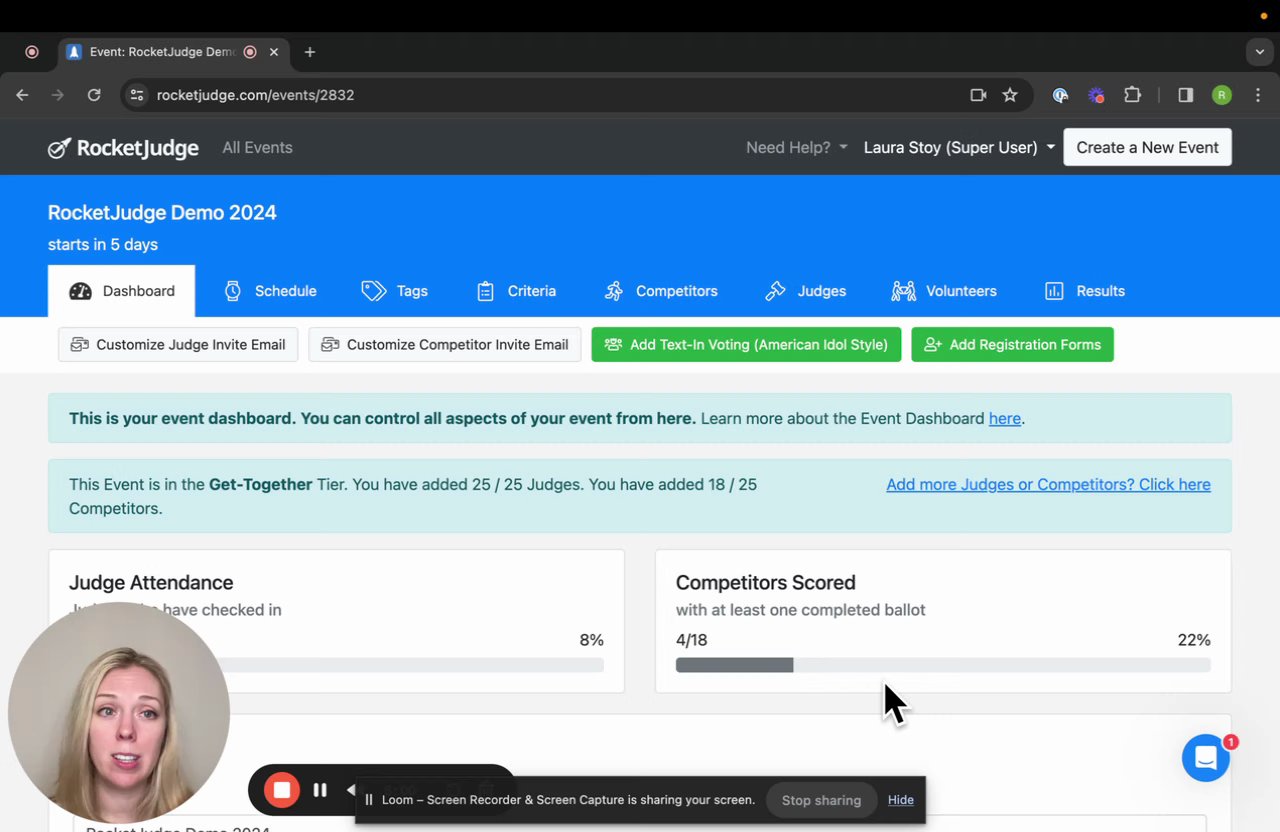Screen dimensions: 1280x832
Task: Stop the Loom recording with the red button
Action: pos(282,790)
